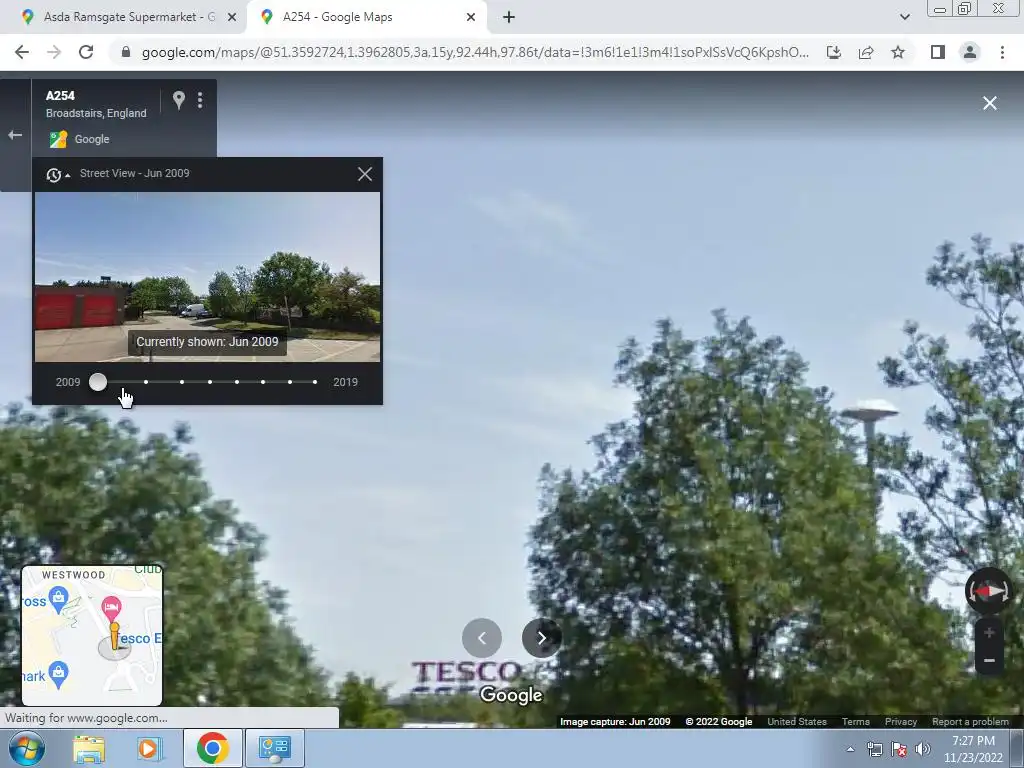The width and height of the screenshot is (1024, 768).
Task: Click the lower blue shopping pin on minimap
Action: [x=59, y=674]
